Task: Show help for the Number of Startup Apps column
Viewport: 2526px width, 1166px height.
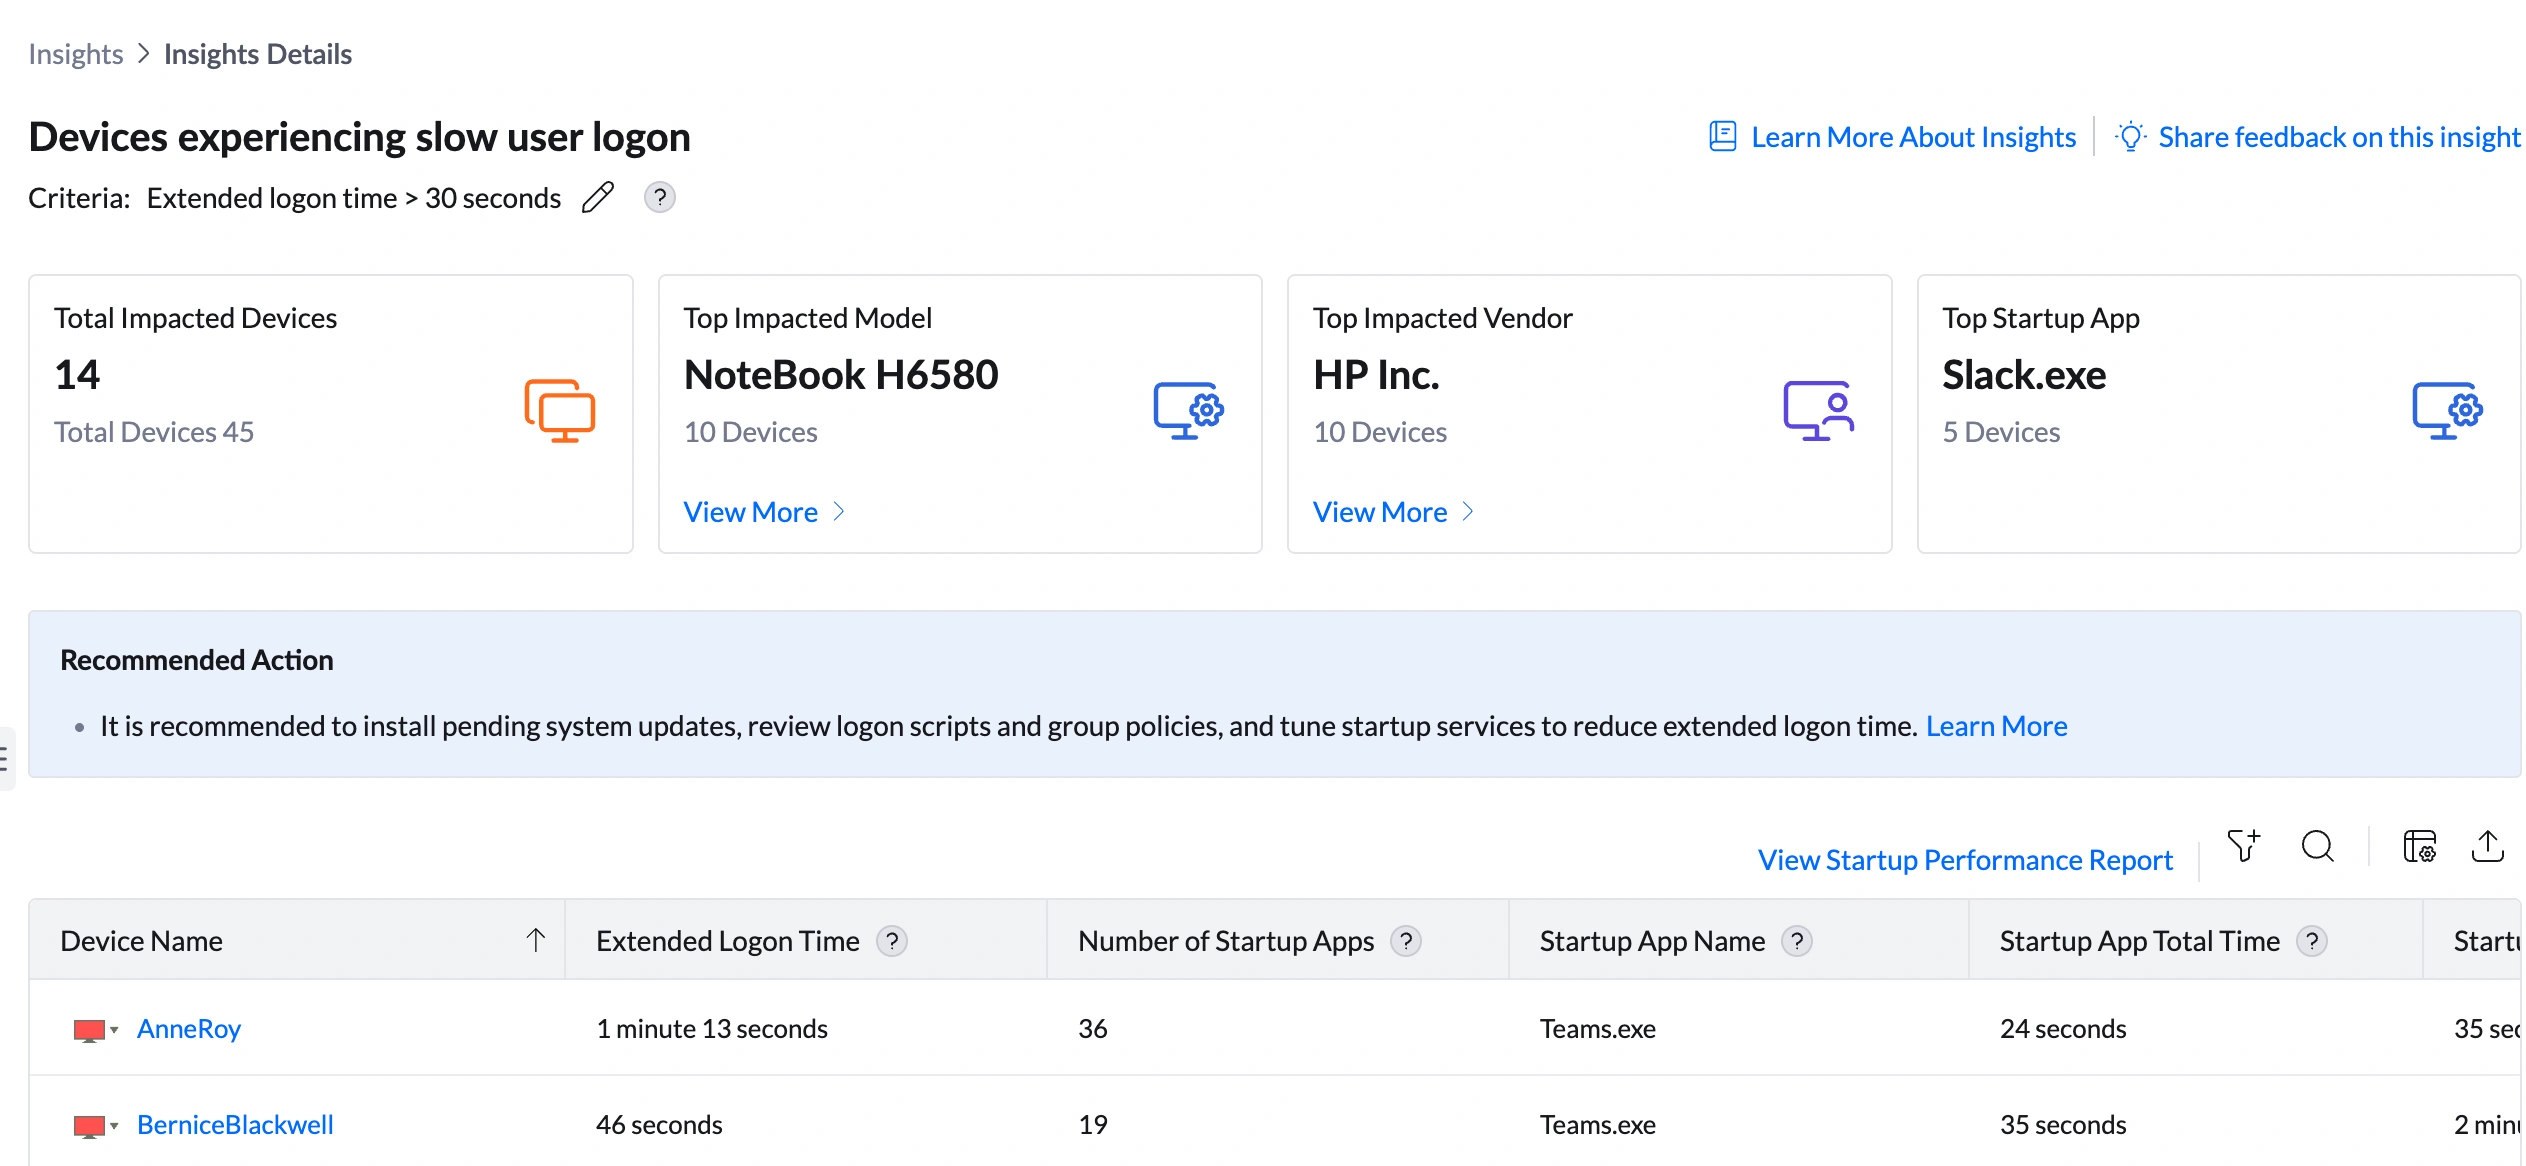Action: (x=1405, y=941)
